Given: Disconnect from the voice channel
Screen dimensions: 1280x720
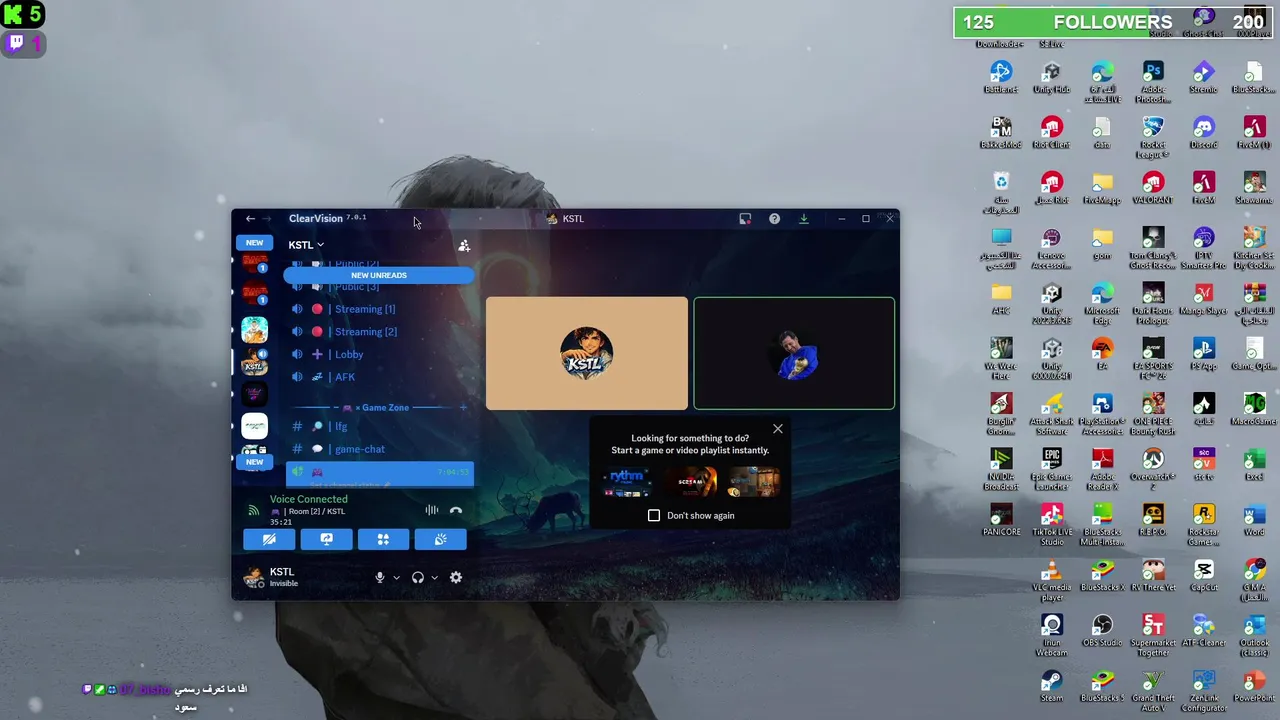Looking at the screenshot, I should pyautogui.click(x=456, y=510).
